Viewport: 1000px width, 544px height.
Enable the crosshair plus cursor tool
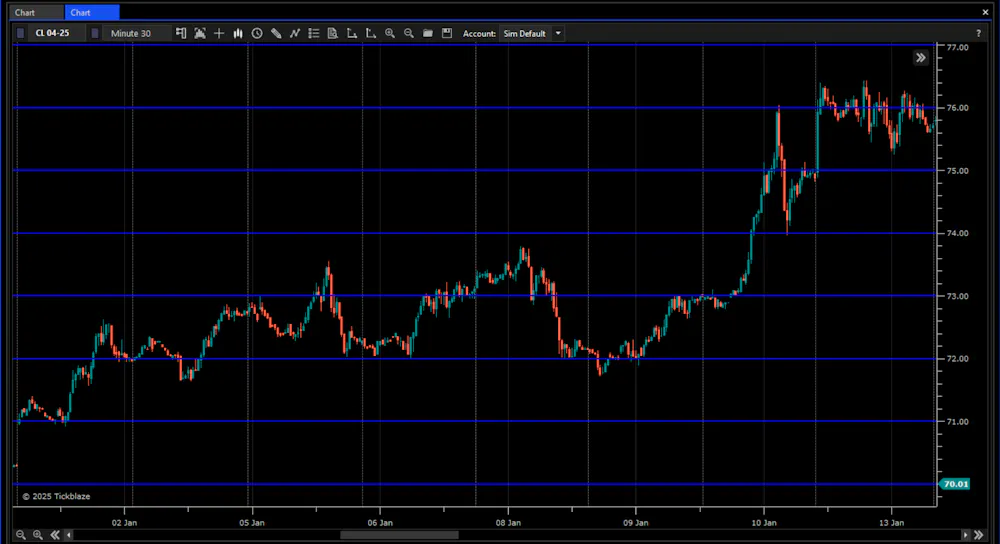[219, 33]
